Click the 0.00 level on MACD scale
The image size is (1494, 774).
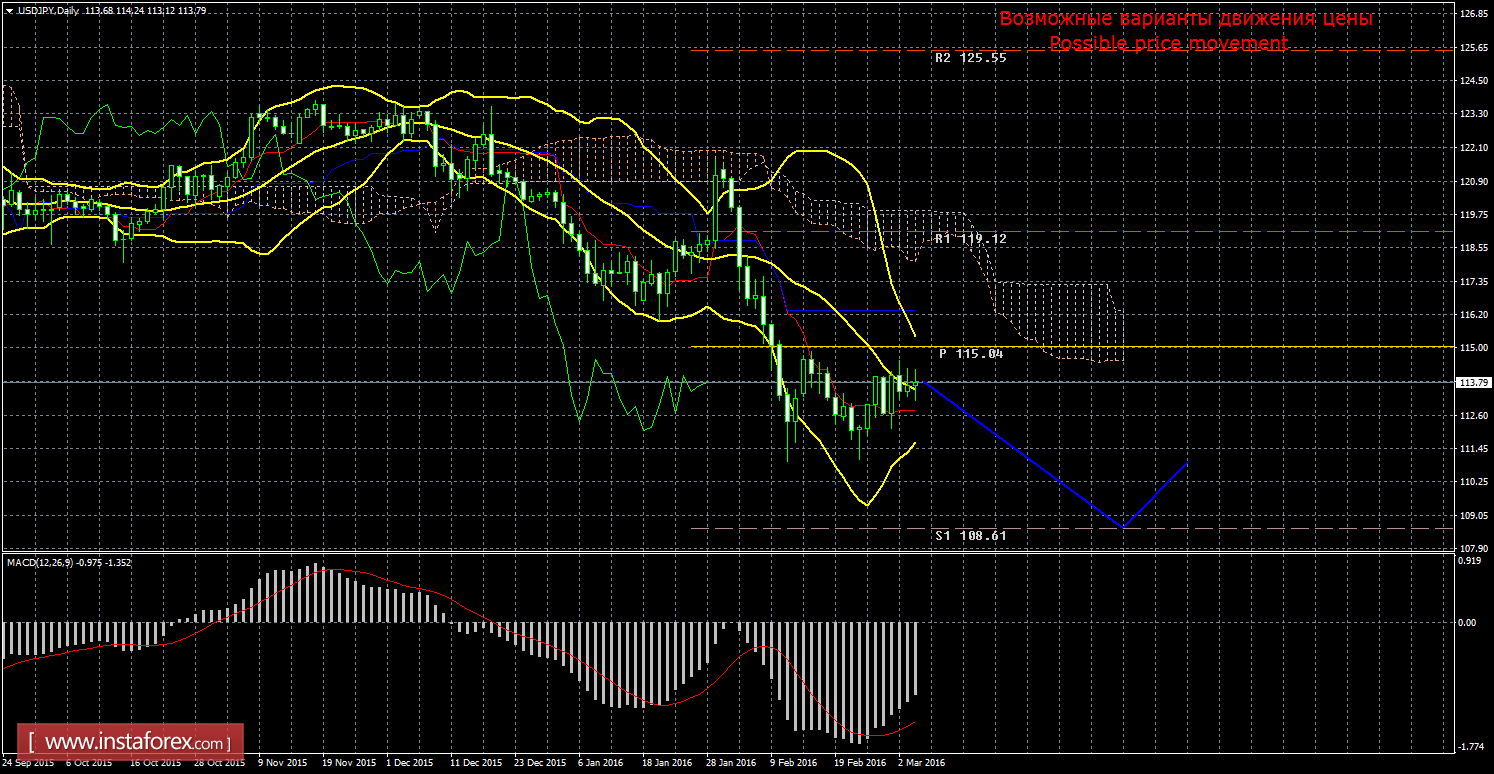tap(1467, 622)
